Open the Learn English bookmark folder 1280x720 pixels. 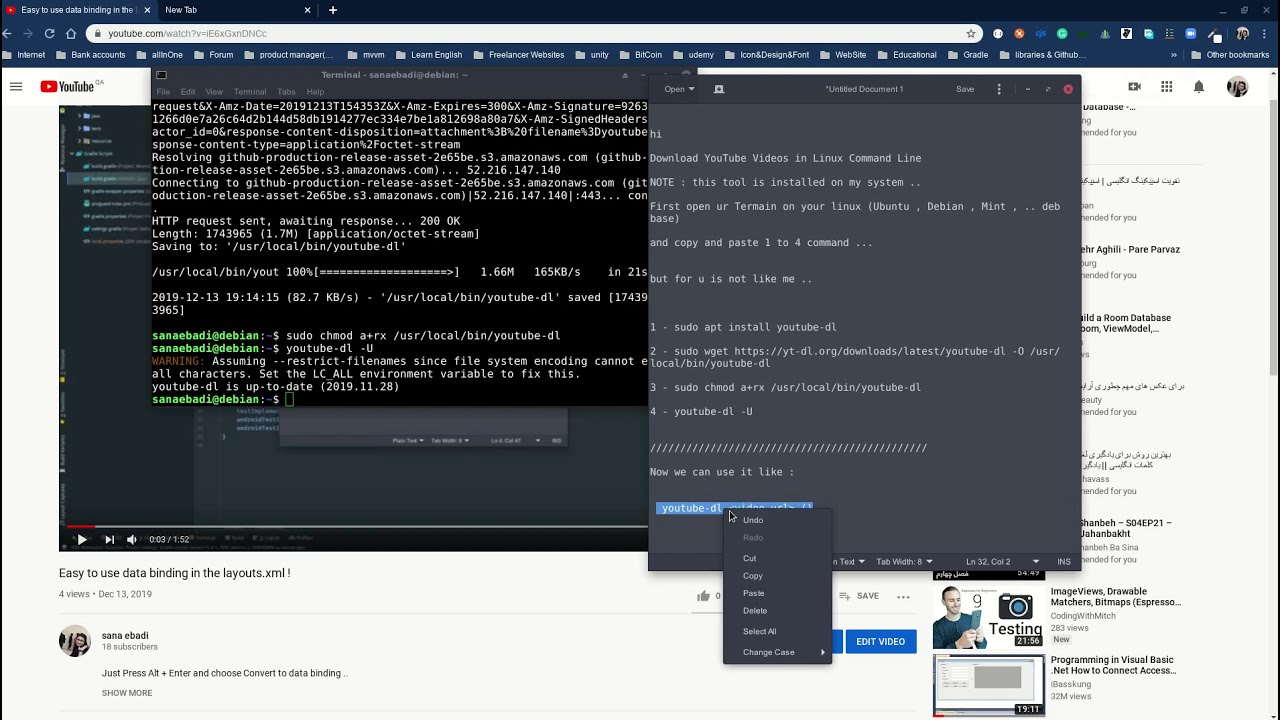[428, 55]
